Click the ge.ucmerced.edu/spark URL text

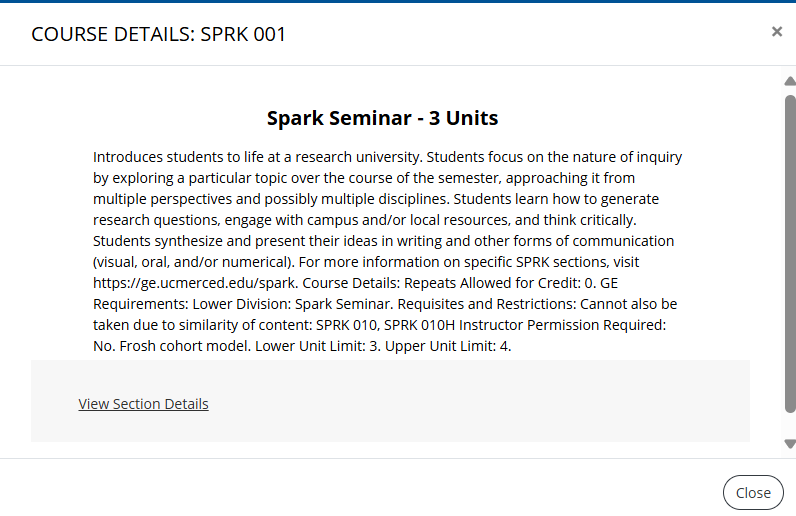tap(194, 283)
